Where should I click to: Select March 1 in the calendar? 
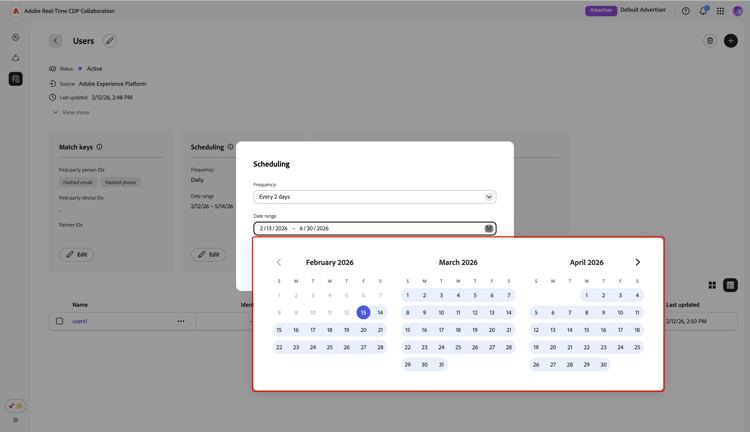tap(408, 295)
